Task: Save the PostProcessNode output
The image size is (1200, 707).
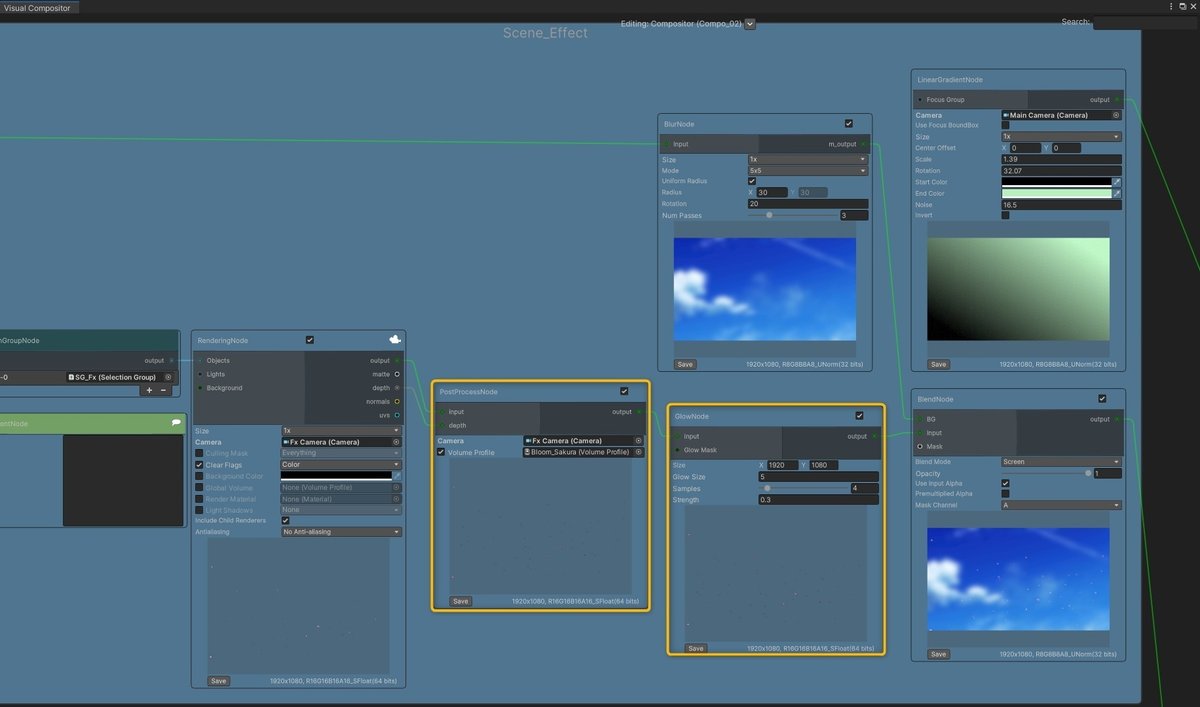Action: click(460, 601)
